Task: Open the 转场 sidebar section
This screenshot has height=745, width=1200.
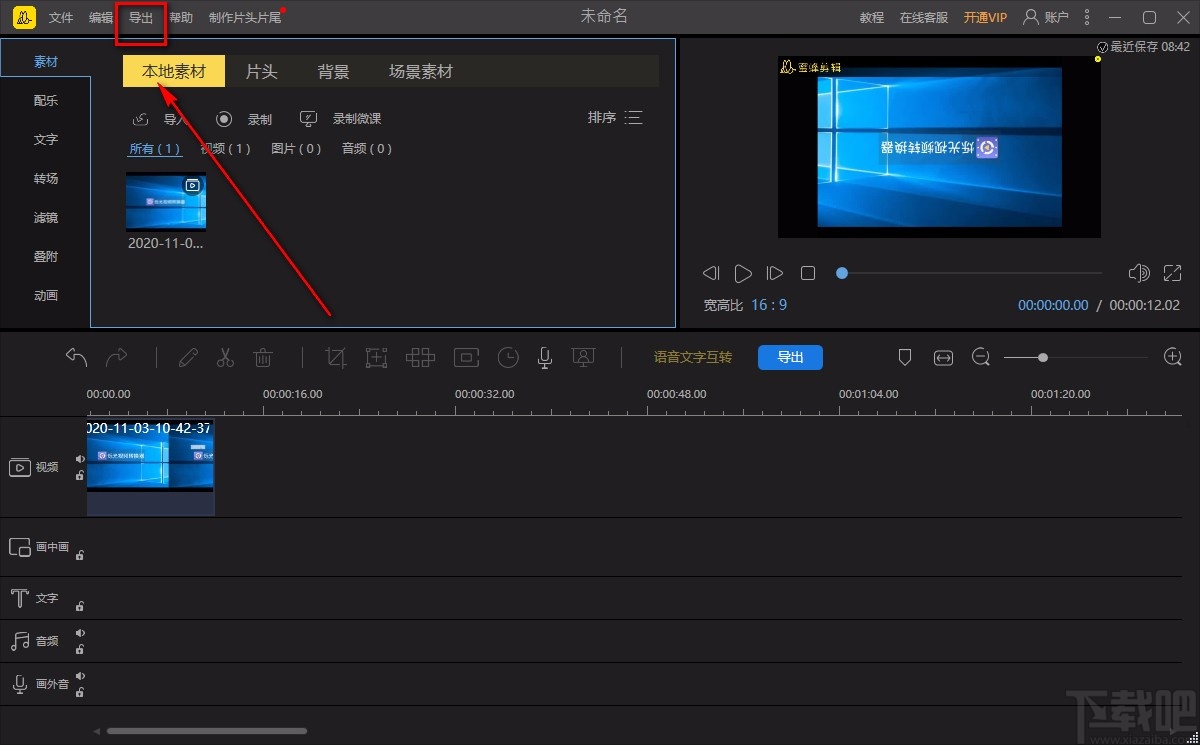Action: 45,178
